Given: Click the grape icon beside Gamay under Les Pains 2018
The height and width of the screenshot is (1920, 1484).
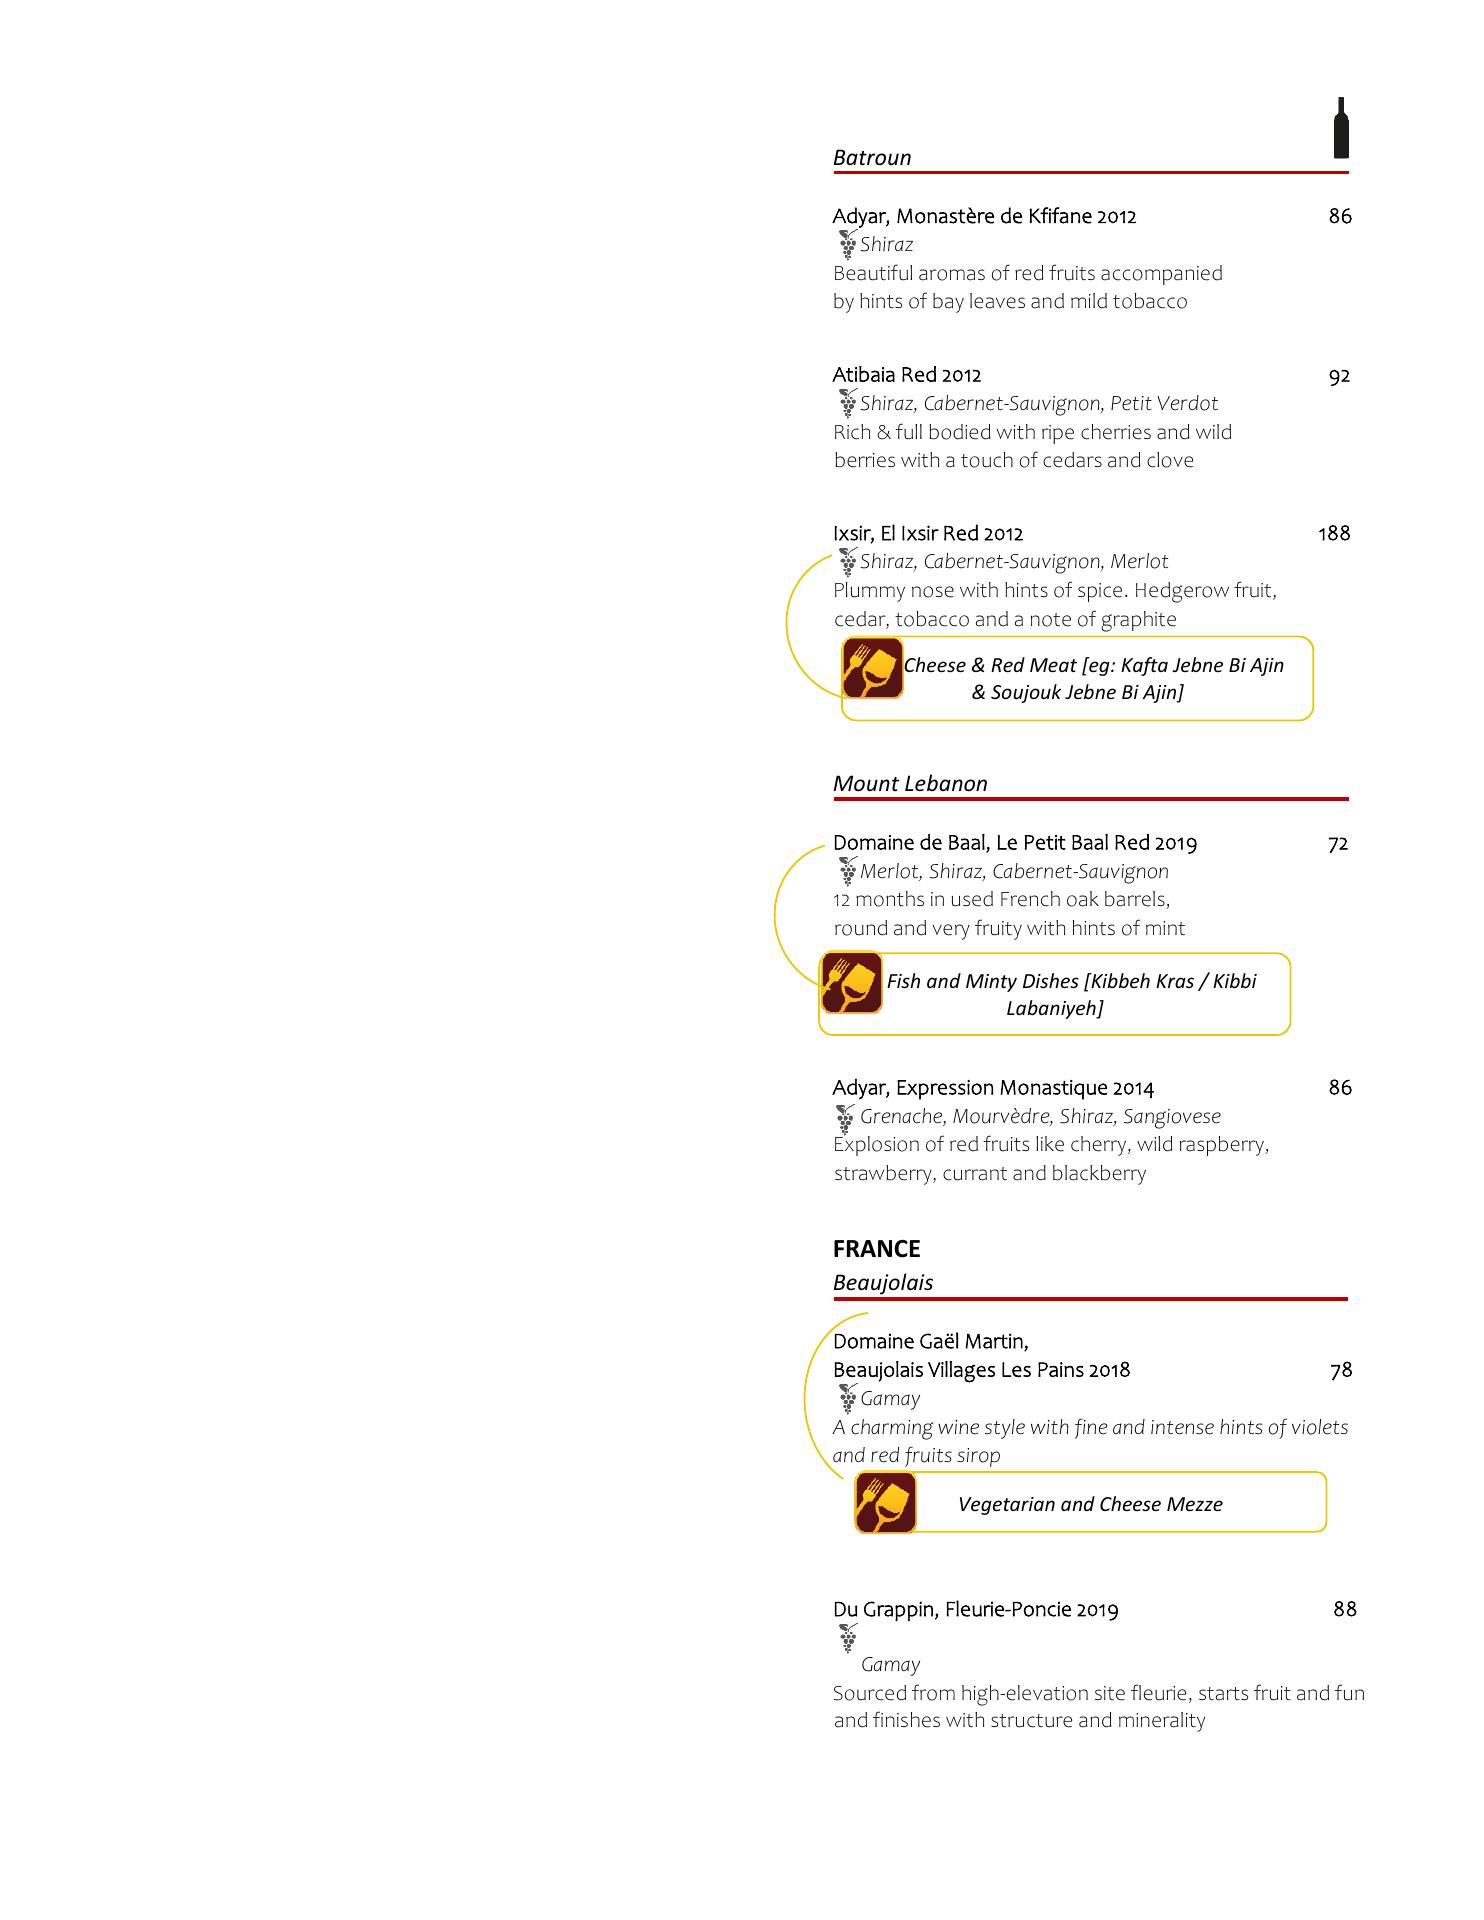Looking at the screenshot, I should pos(847,1399).
